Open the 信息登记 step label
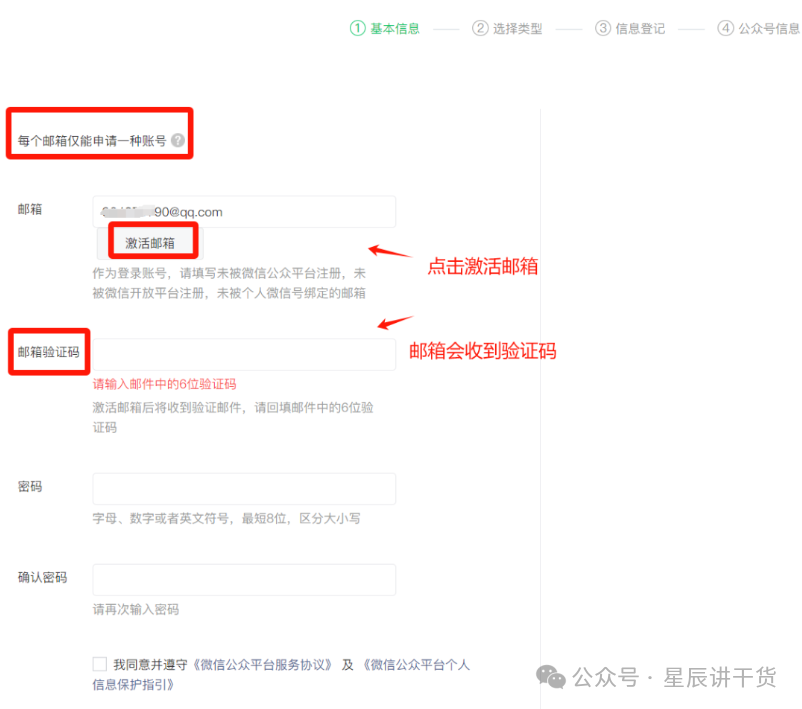Image resolution: width=802 pixels, height=709 pixels. [641, 29]
